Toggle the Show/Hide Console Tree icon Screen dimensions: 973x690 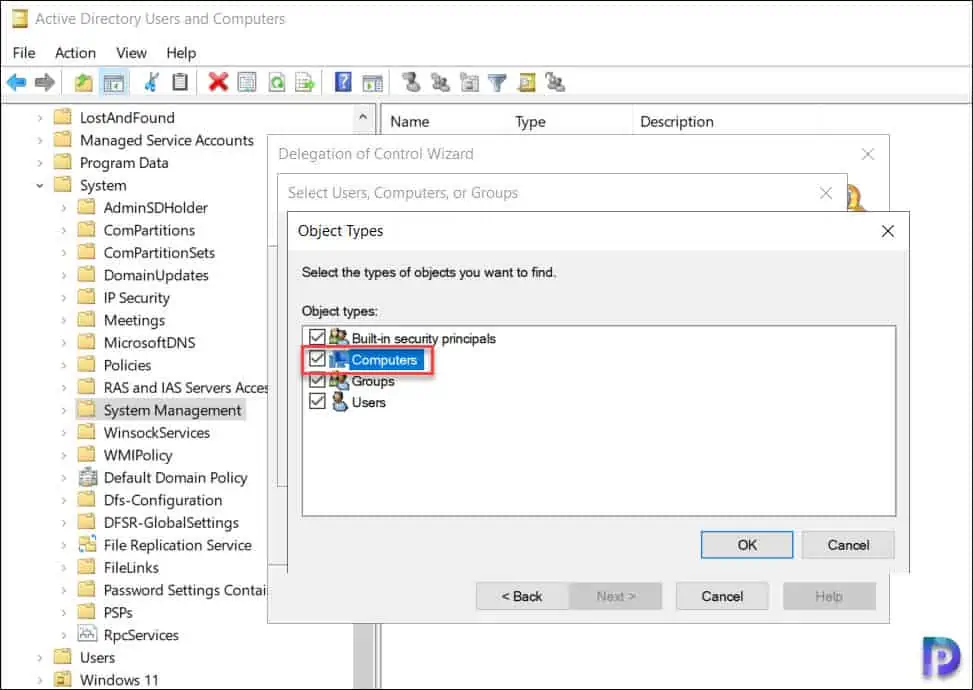coord(114,82)
